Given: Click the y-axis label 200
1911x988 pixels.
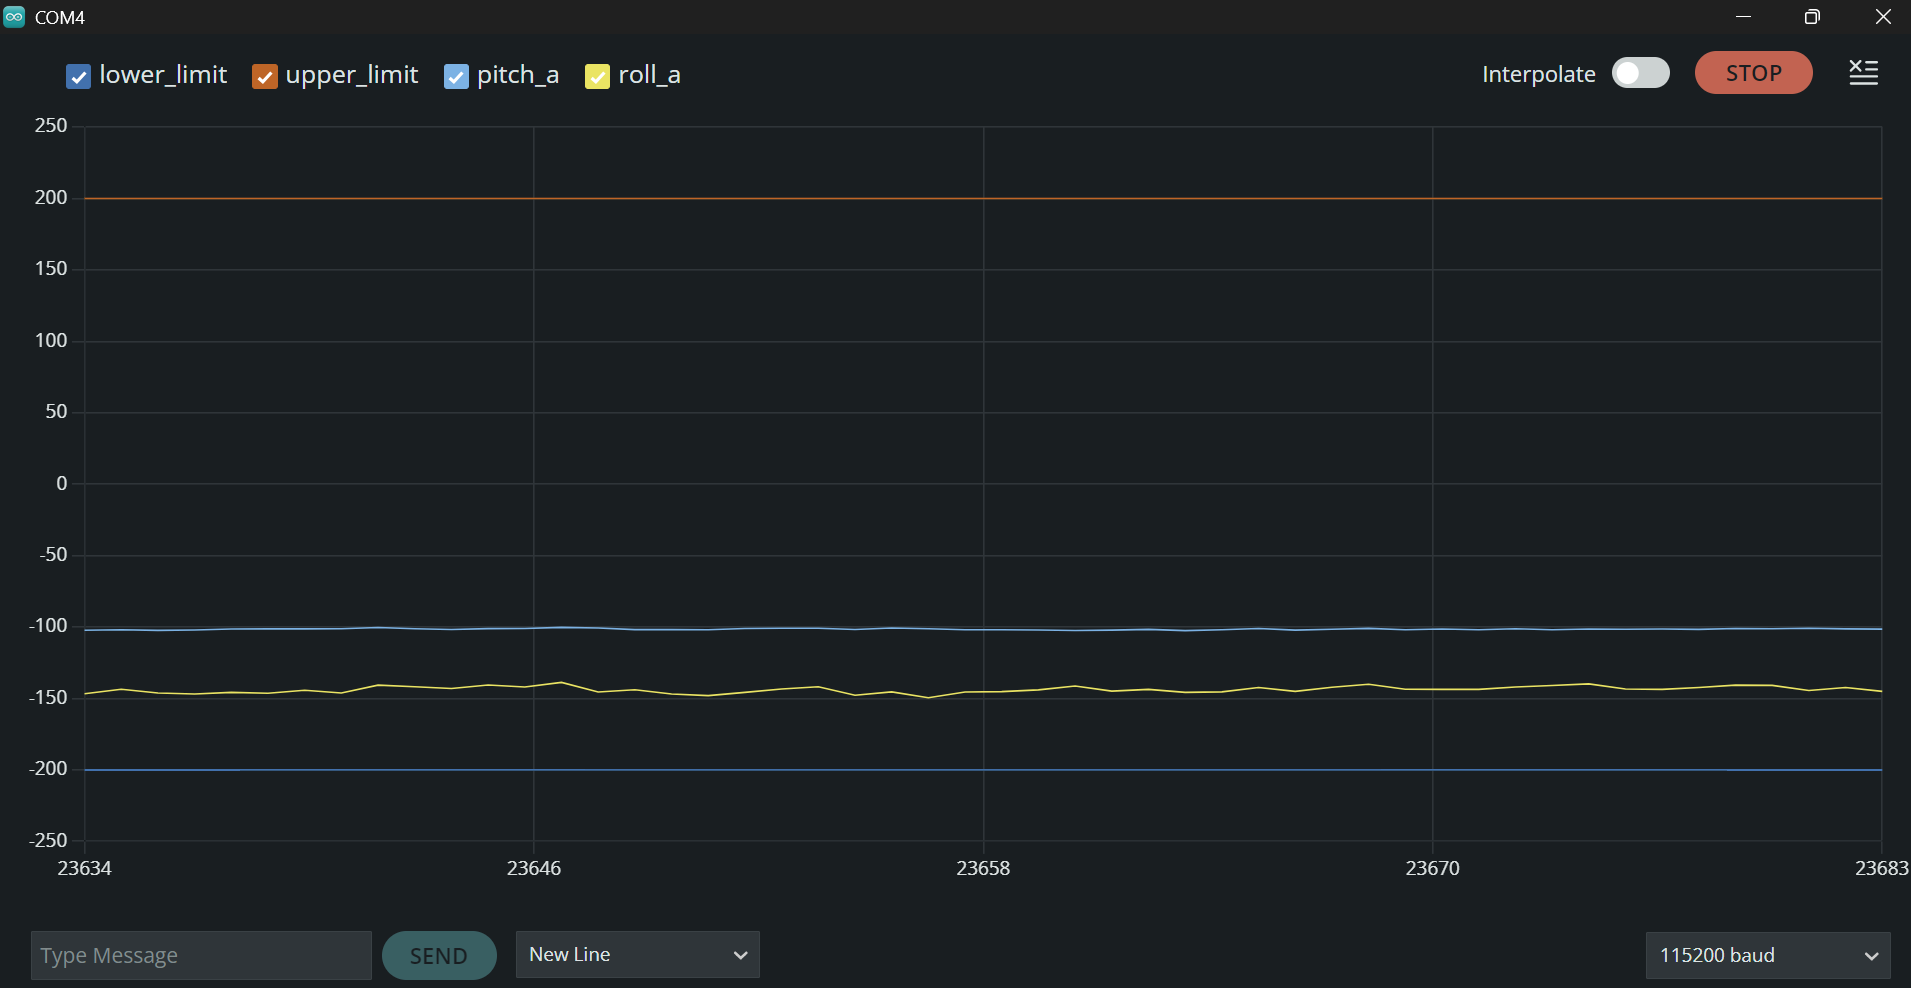Looking at the screenshot, I should point(51,197).
